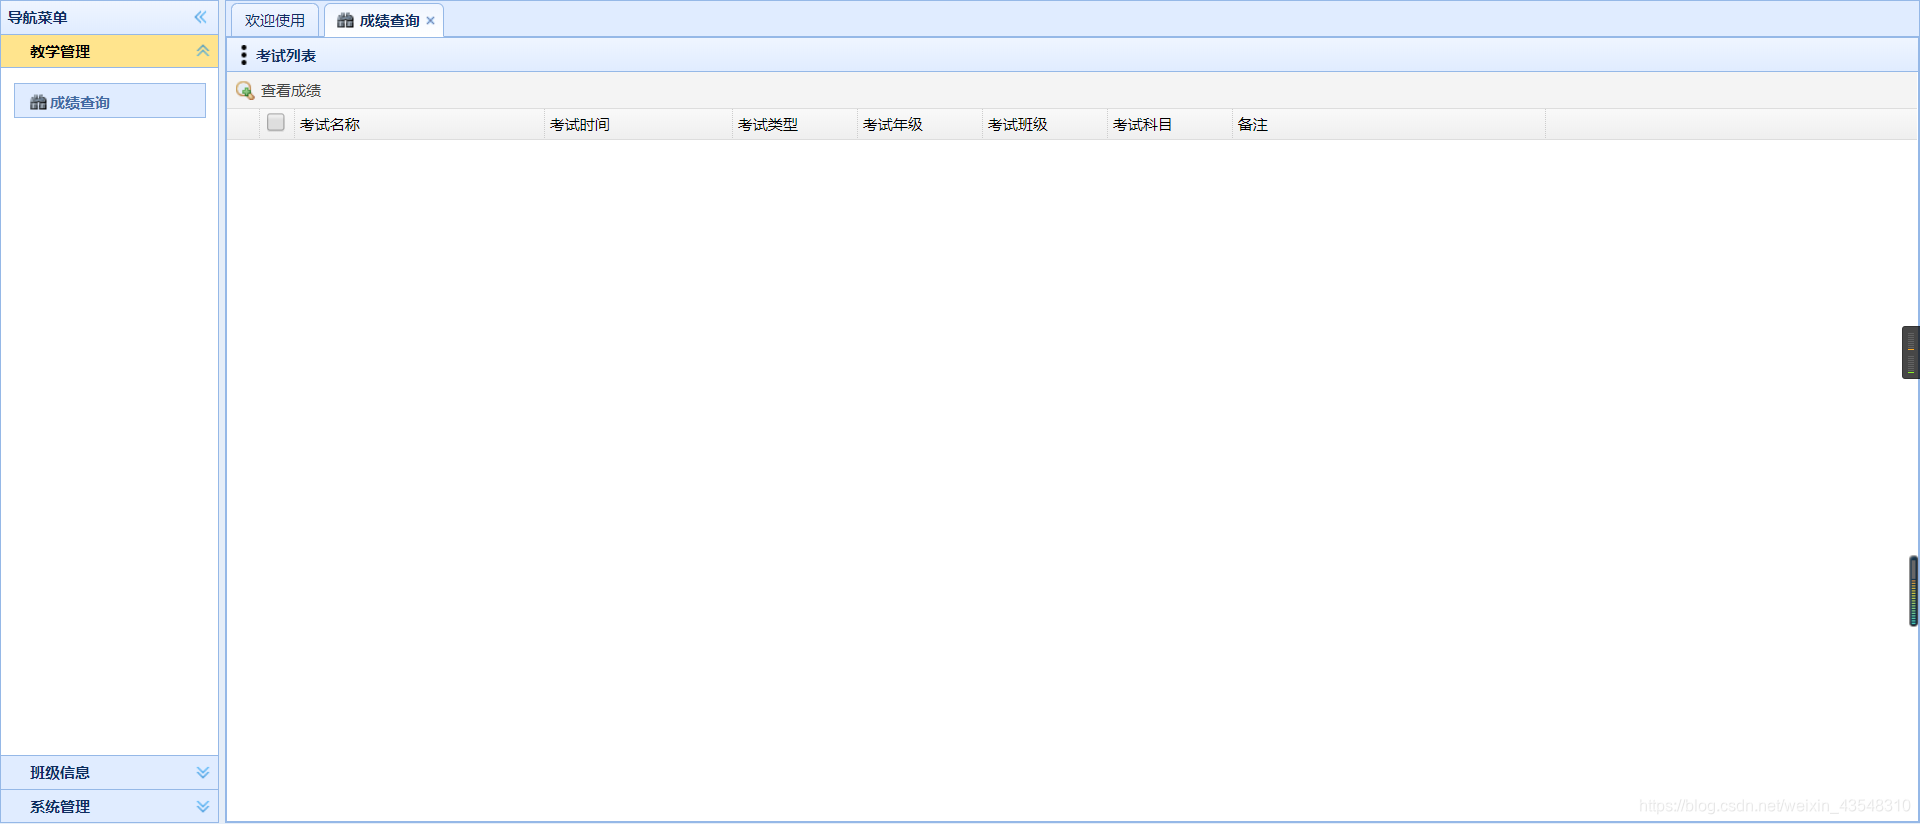Select the 成绩查询 tab

point(384,20)
